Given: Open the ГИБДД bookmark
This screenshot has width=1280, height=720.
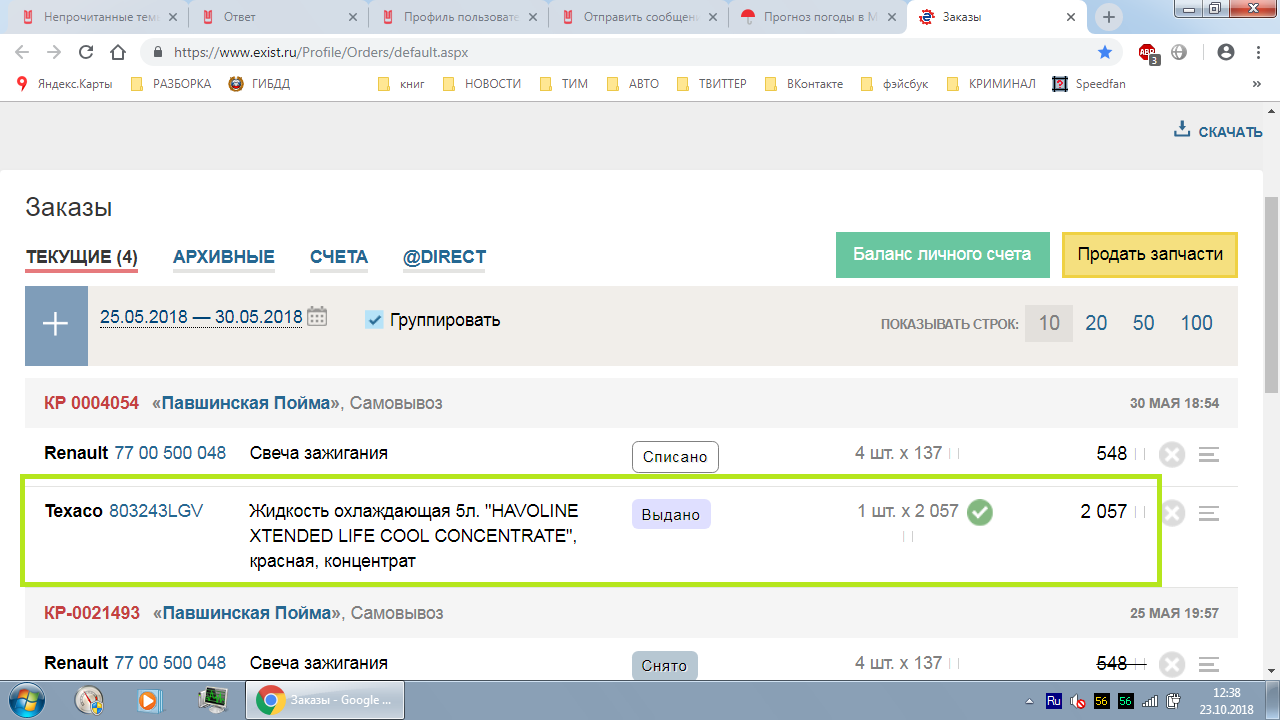Looking at the screenshot, I should click(x=259, y=84).
